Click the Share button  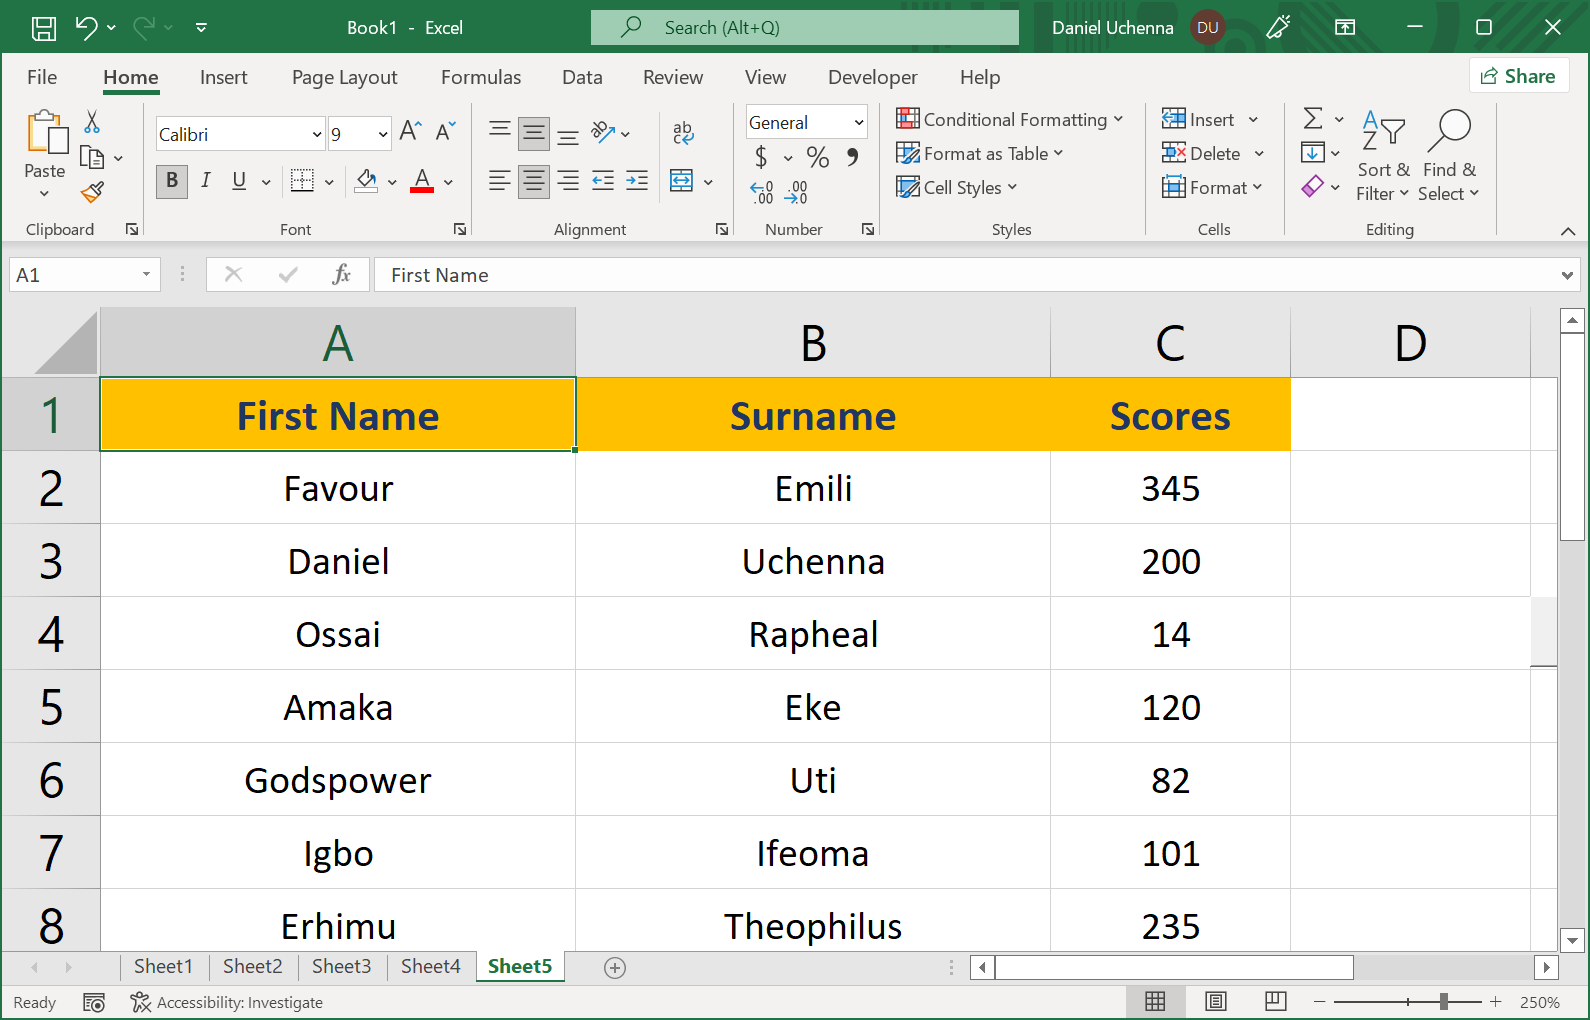[x=1518, y=76]
